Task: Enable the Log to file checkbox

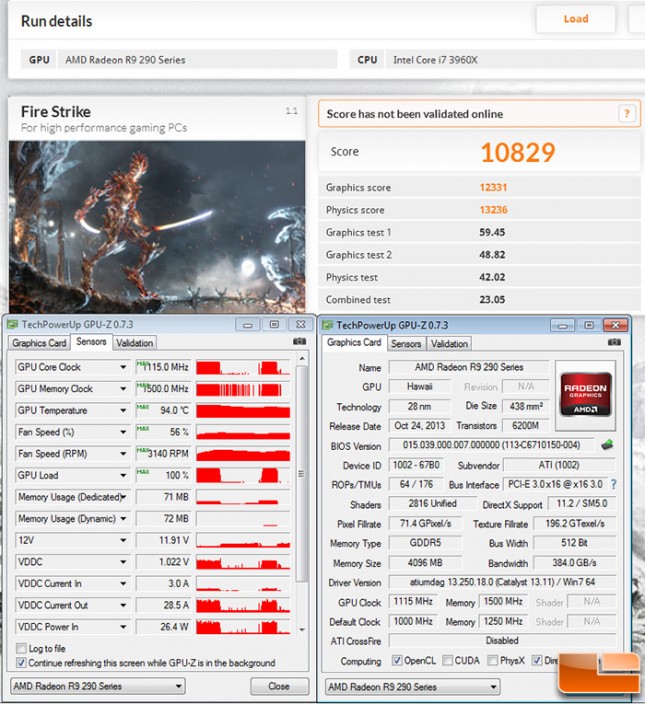Action: (x=21, y=648)
